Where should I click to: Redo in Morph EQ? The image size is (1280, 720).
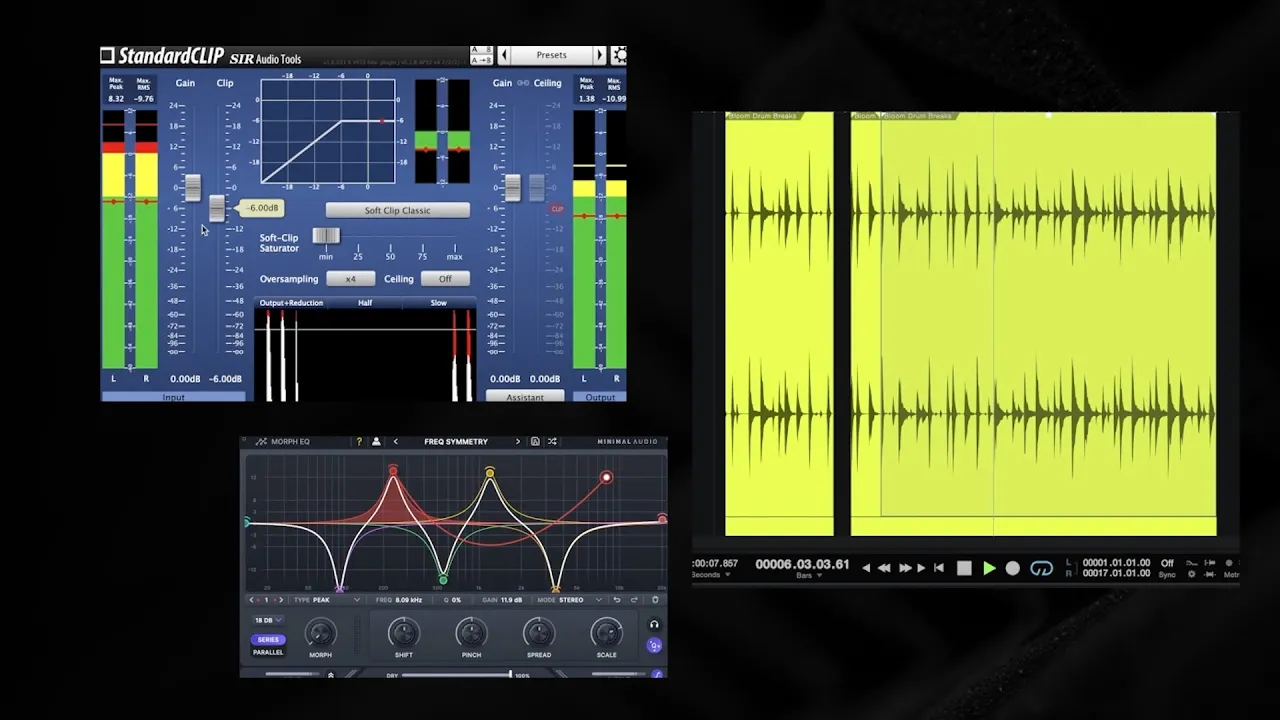[x=633, y=600]
